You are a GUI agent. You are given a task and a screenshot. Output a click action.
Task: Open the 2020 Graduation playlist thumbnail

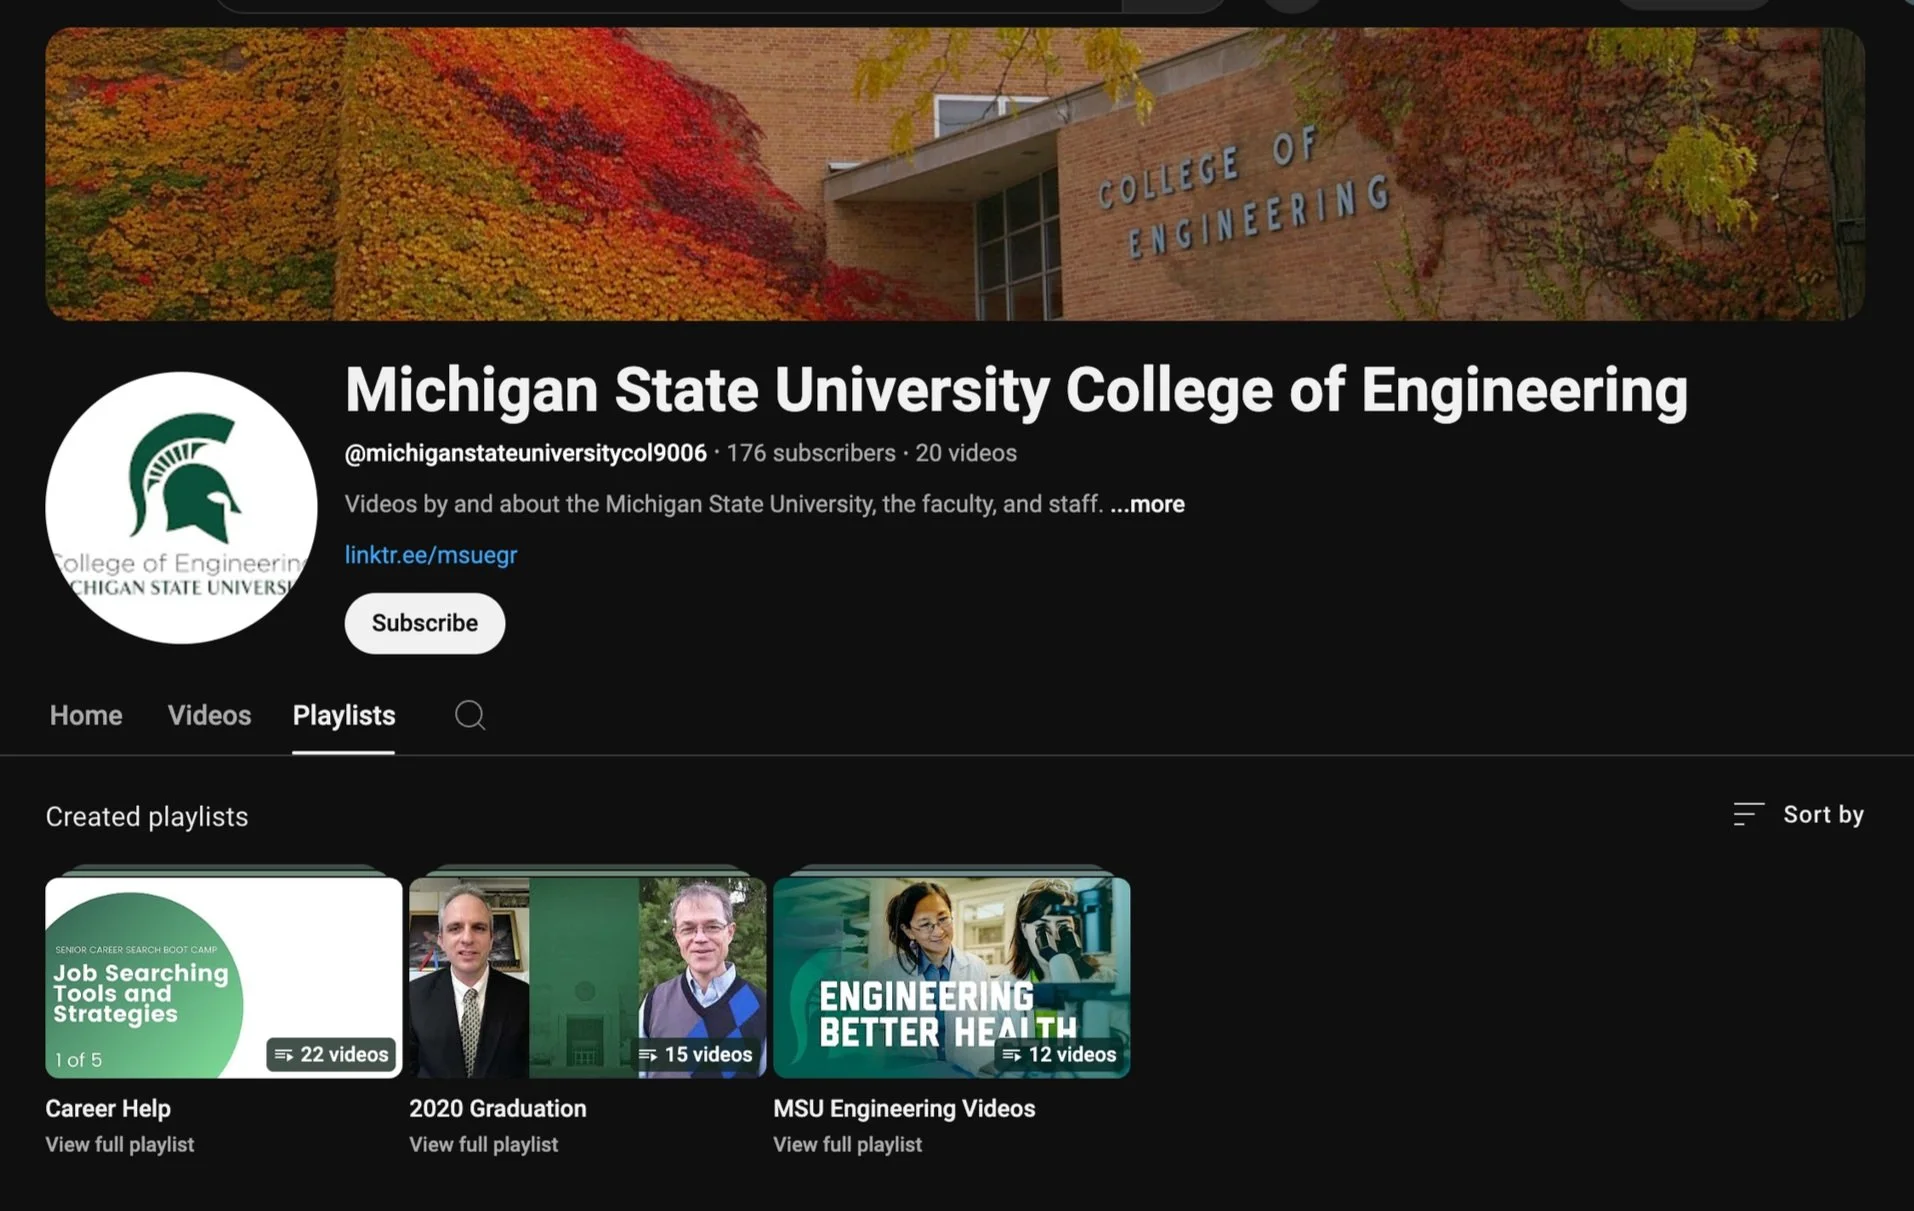coord(588,977)
